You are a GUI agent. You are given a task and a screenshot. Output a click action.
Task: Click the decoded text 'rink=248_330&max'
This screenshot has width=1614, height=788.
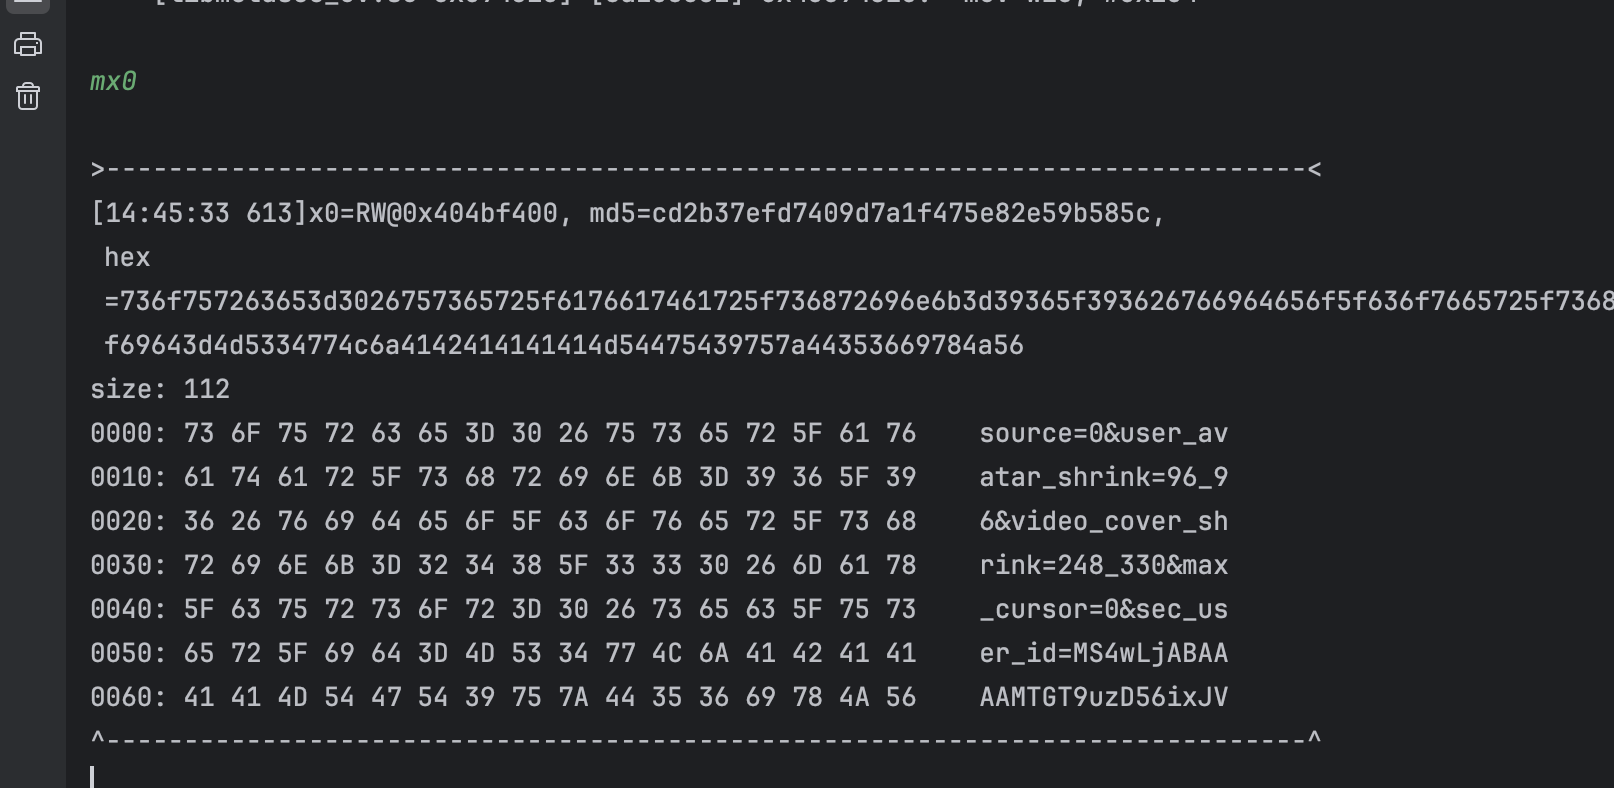[x=1103, y=565]
